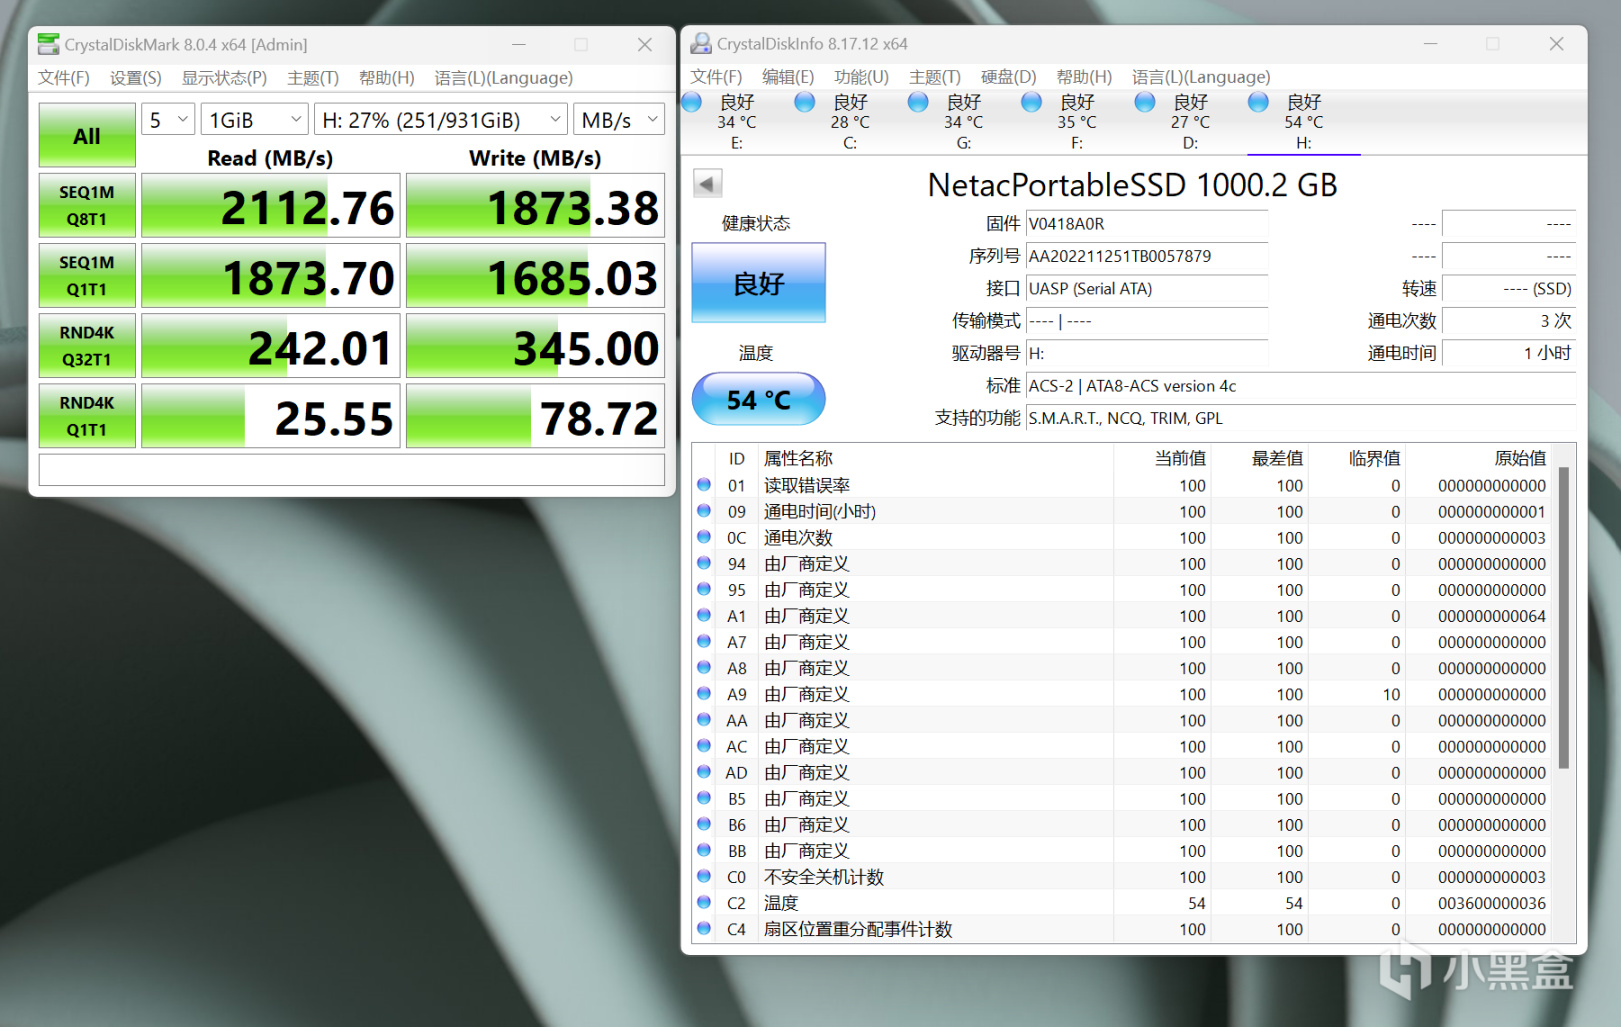Click the NetacPortableSSD 1000.2 GB title
This screenshot has height=1027, width=1621.
point(1132,185)
